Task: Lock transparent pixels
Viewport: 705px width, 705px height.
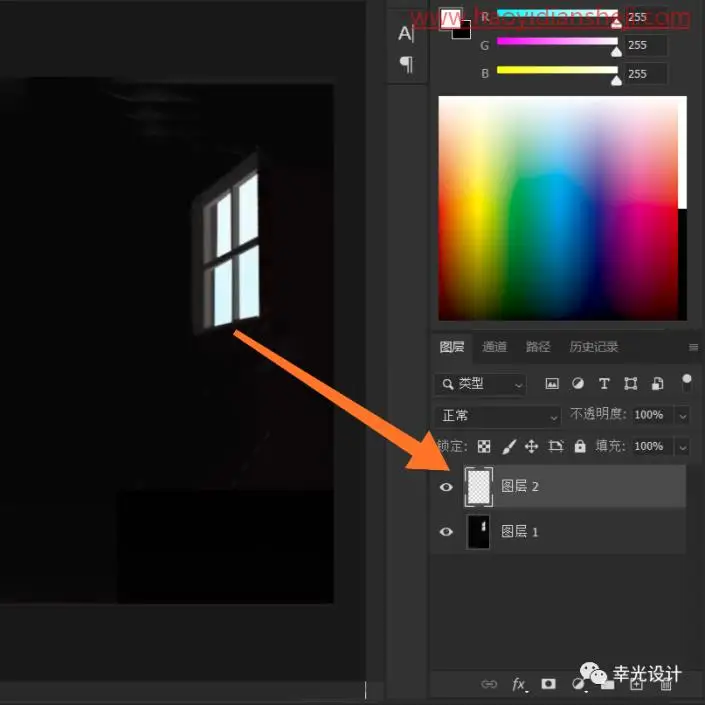Action: click(484, 446)
